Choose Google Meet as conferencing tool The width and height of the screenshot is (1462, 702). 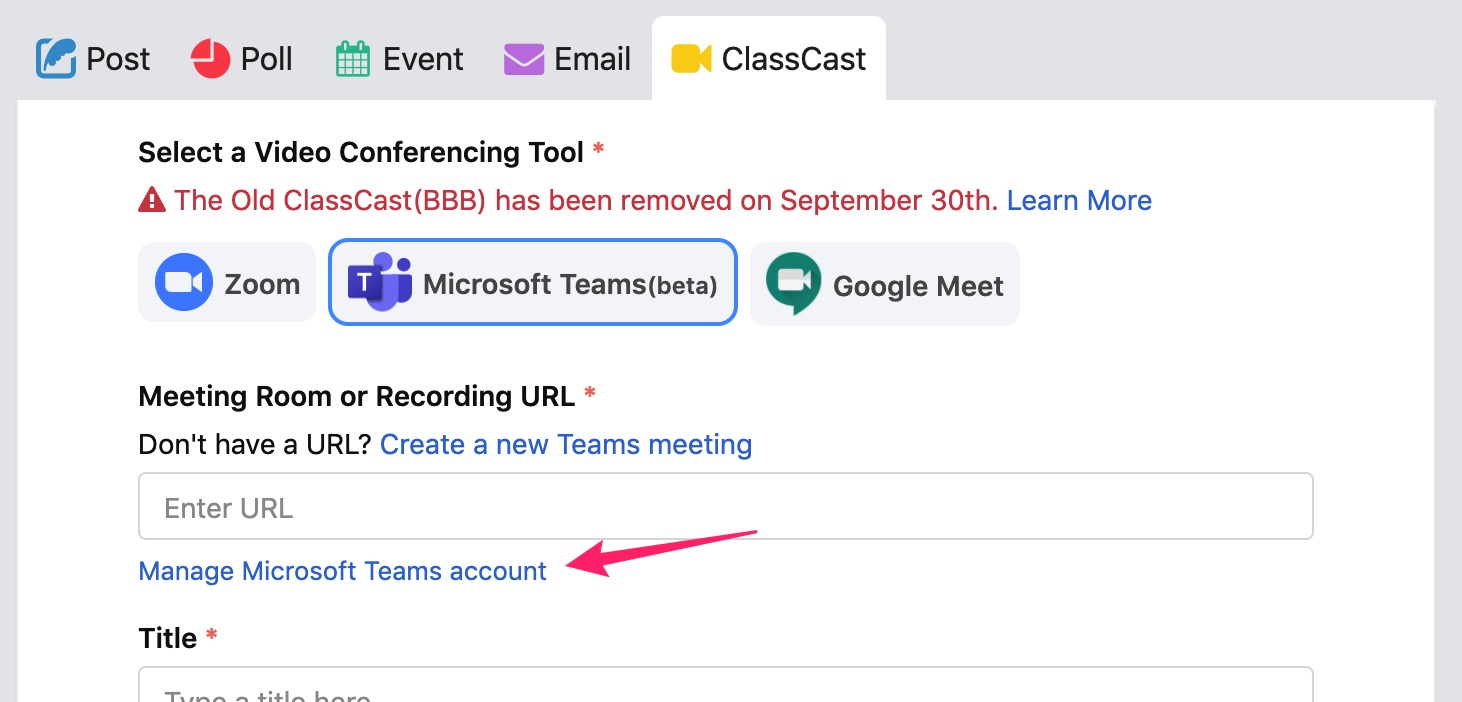click(x=885, y=284)
